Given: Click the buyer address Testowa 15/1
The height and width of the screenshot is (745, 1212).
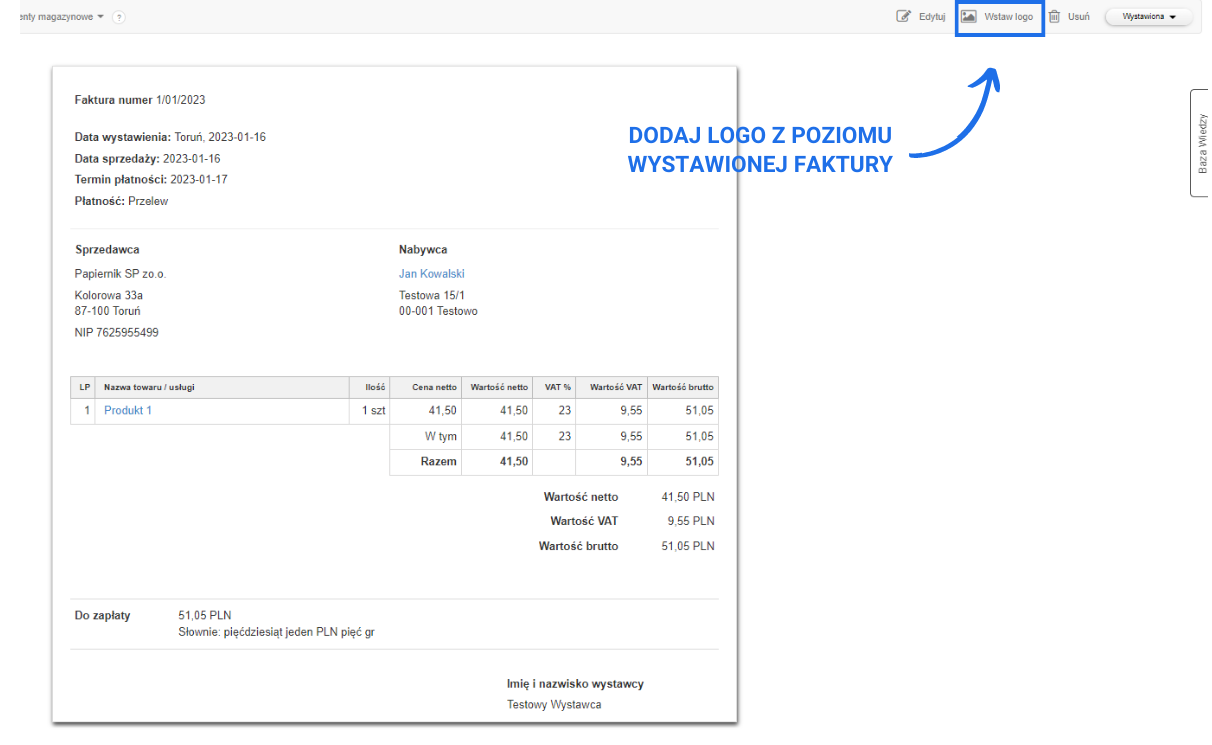Looking at the screenshot, I should pos(432,296).
